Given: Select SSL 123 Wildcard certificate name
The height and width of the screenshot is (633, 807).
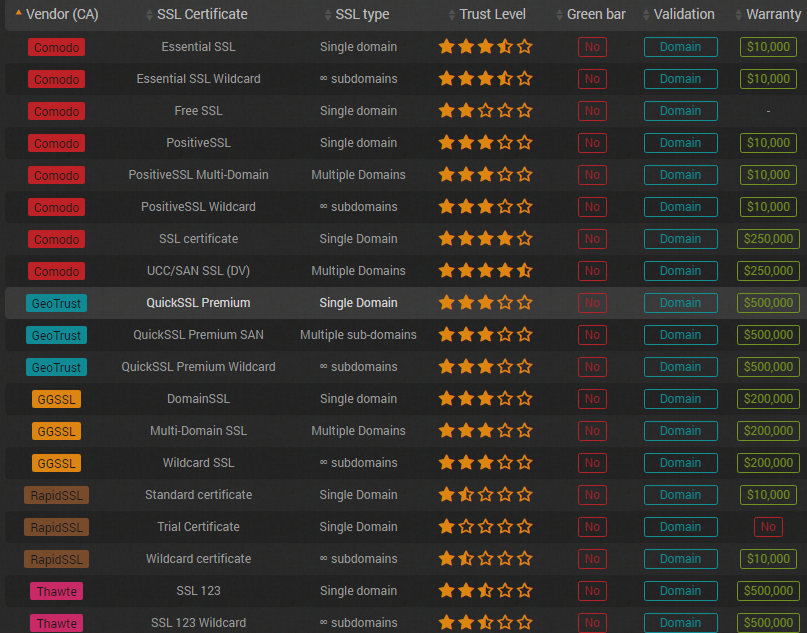Looking at the screenshot, I should [x=199, y=623].
